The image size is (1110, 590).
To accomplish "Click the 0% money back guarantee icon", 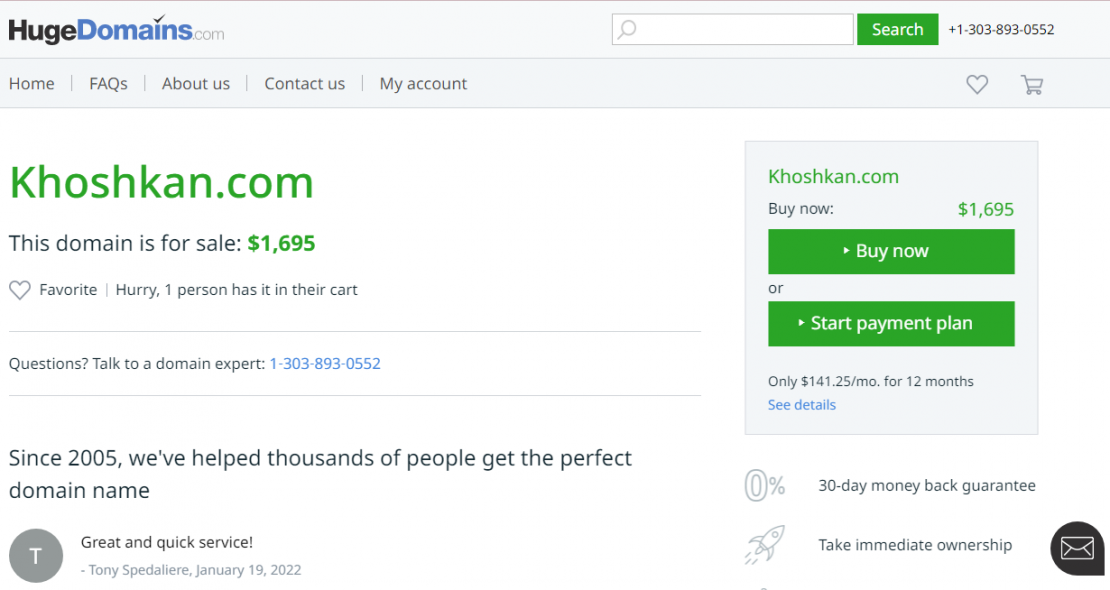I will point(765,486).
